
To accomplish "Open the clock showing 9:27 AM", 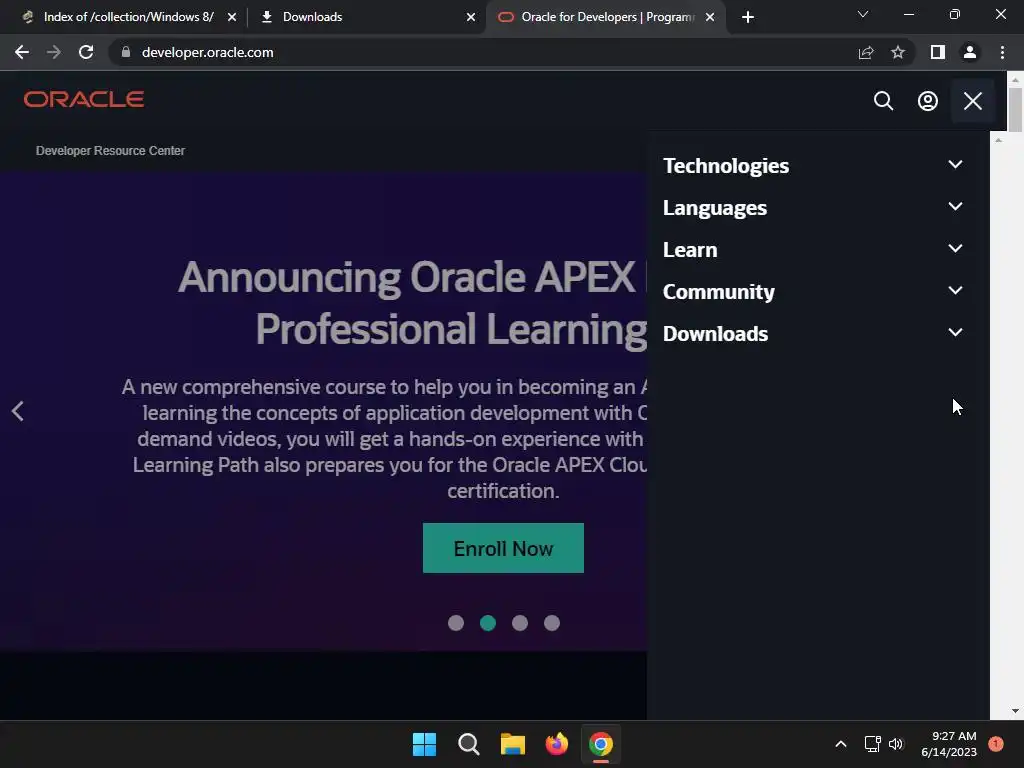I will click(949, 744).
